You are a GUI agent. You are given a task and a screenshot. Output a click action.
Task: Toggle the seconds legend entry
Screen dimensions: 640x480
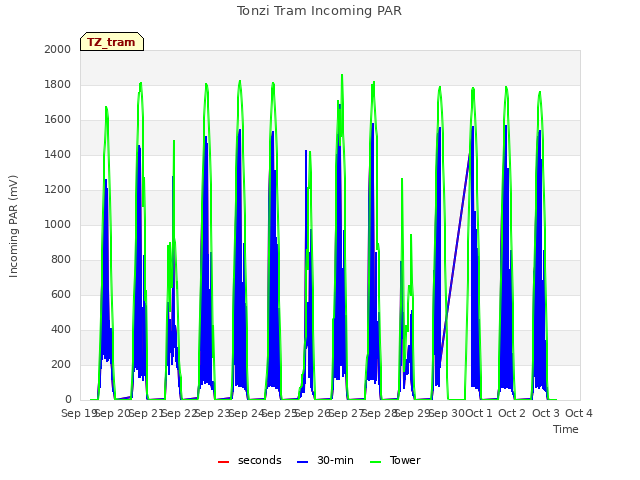[x=250, y=460]
